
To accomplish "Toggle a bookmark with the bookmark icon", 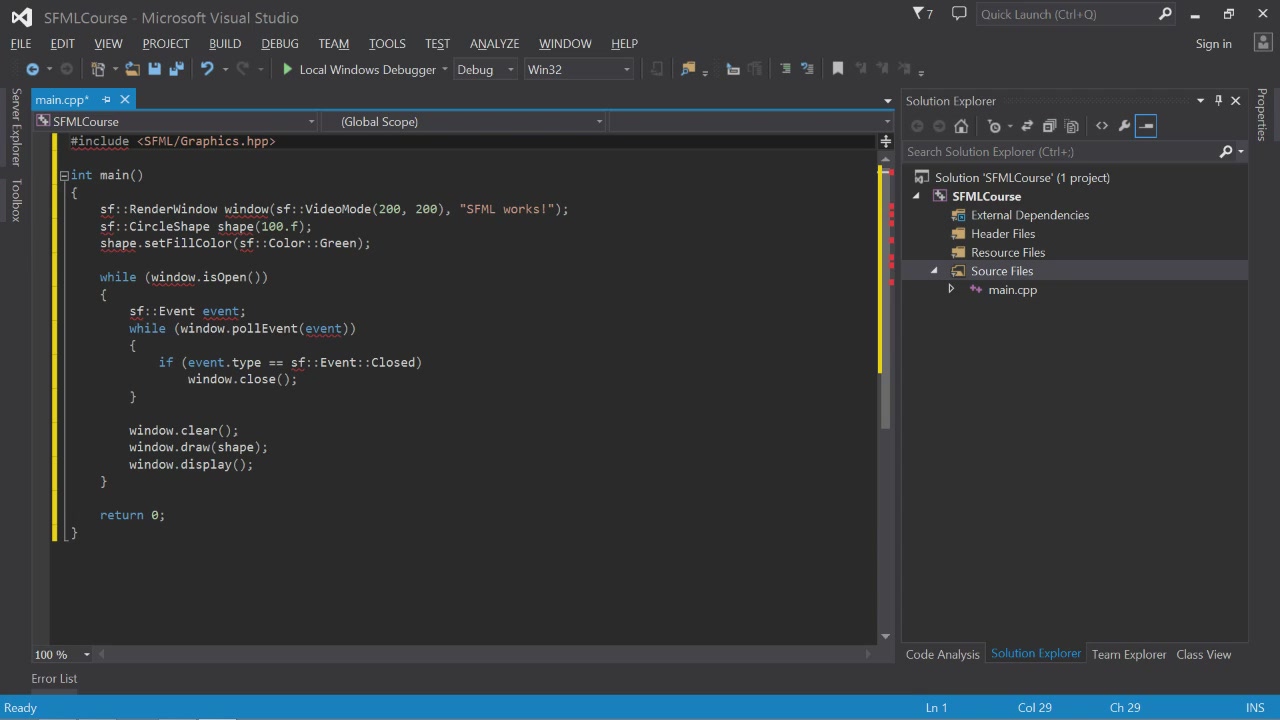I will click(x=838, y=69).
